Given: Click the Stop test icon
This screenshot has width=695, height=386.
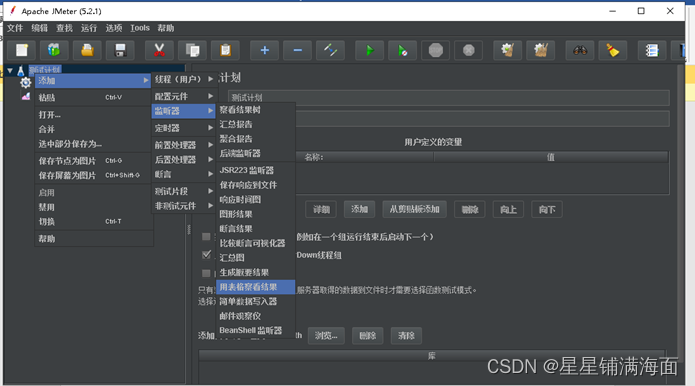Looking at the screenshot, I should click(436, 51).
